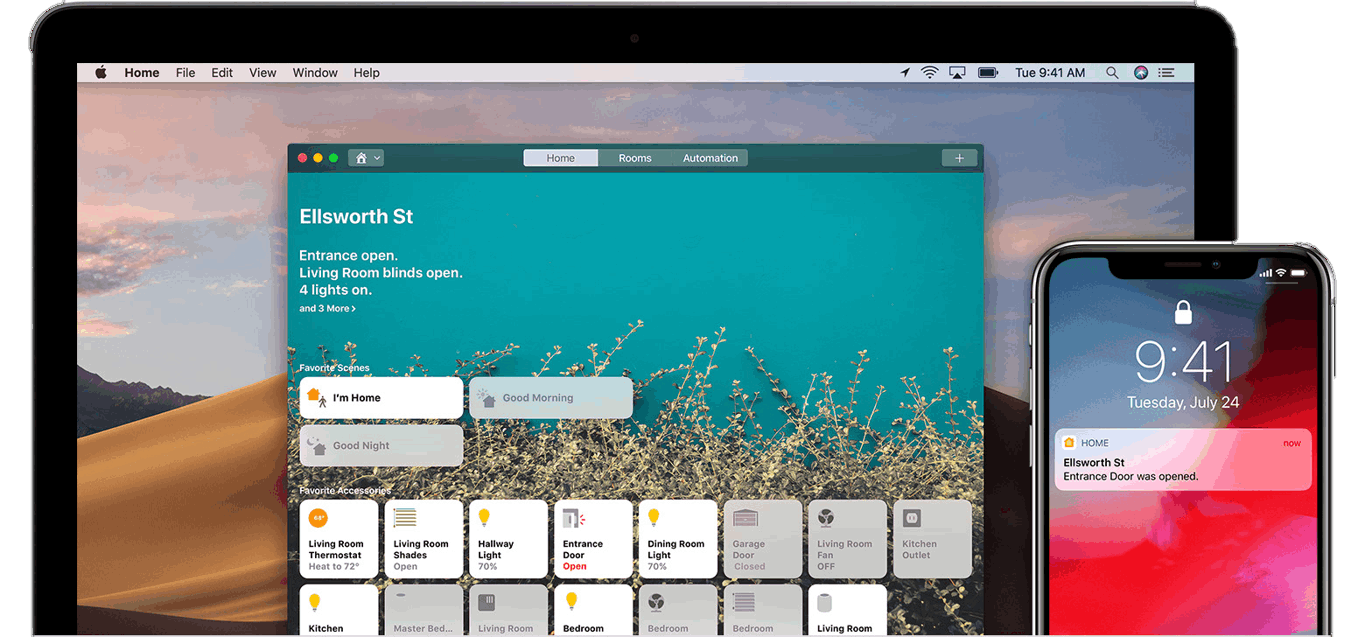Turn on the Good Night scene
Viewport: 1365px width, 637px height.
(x=381, y=446)
